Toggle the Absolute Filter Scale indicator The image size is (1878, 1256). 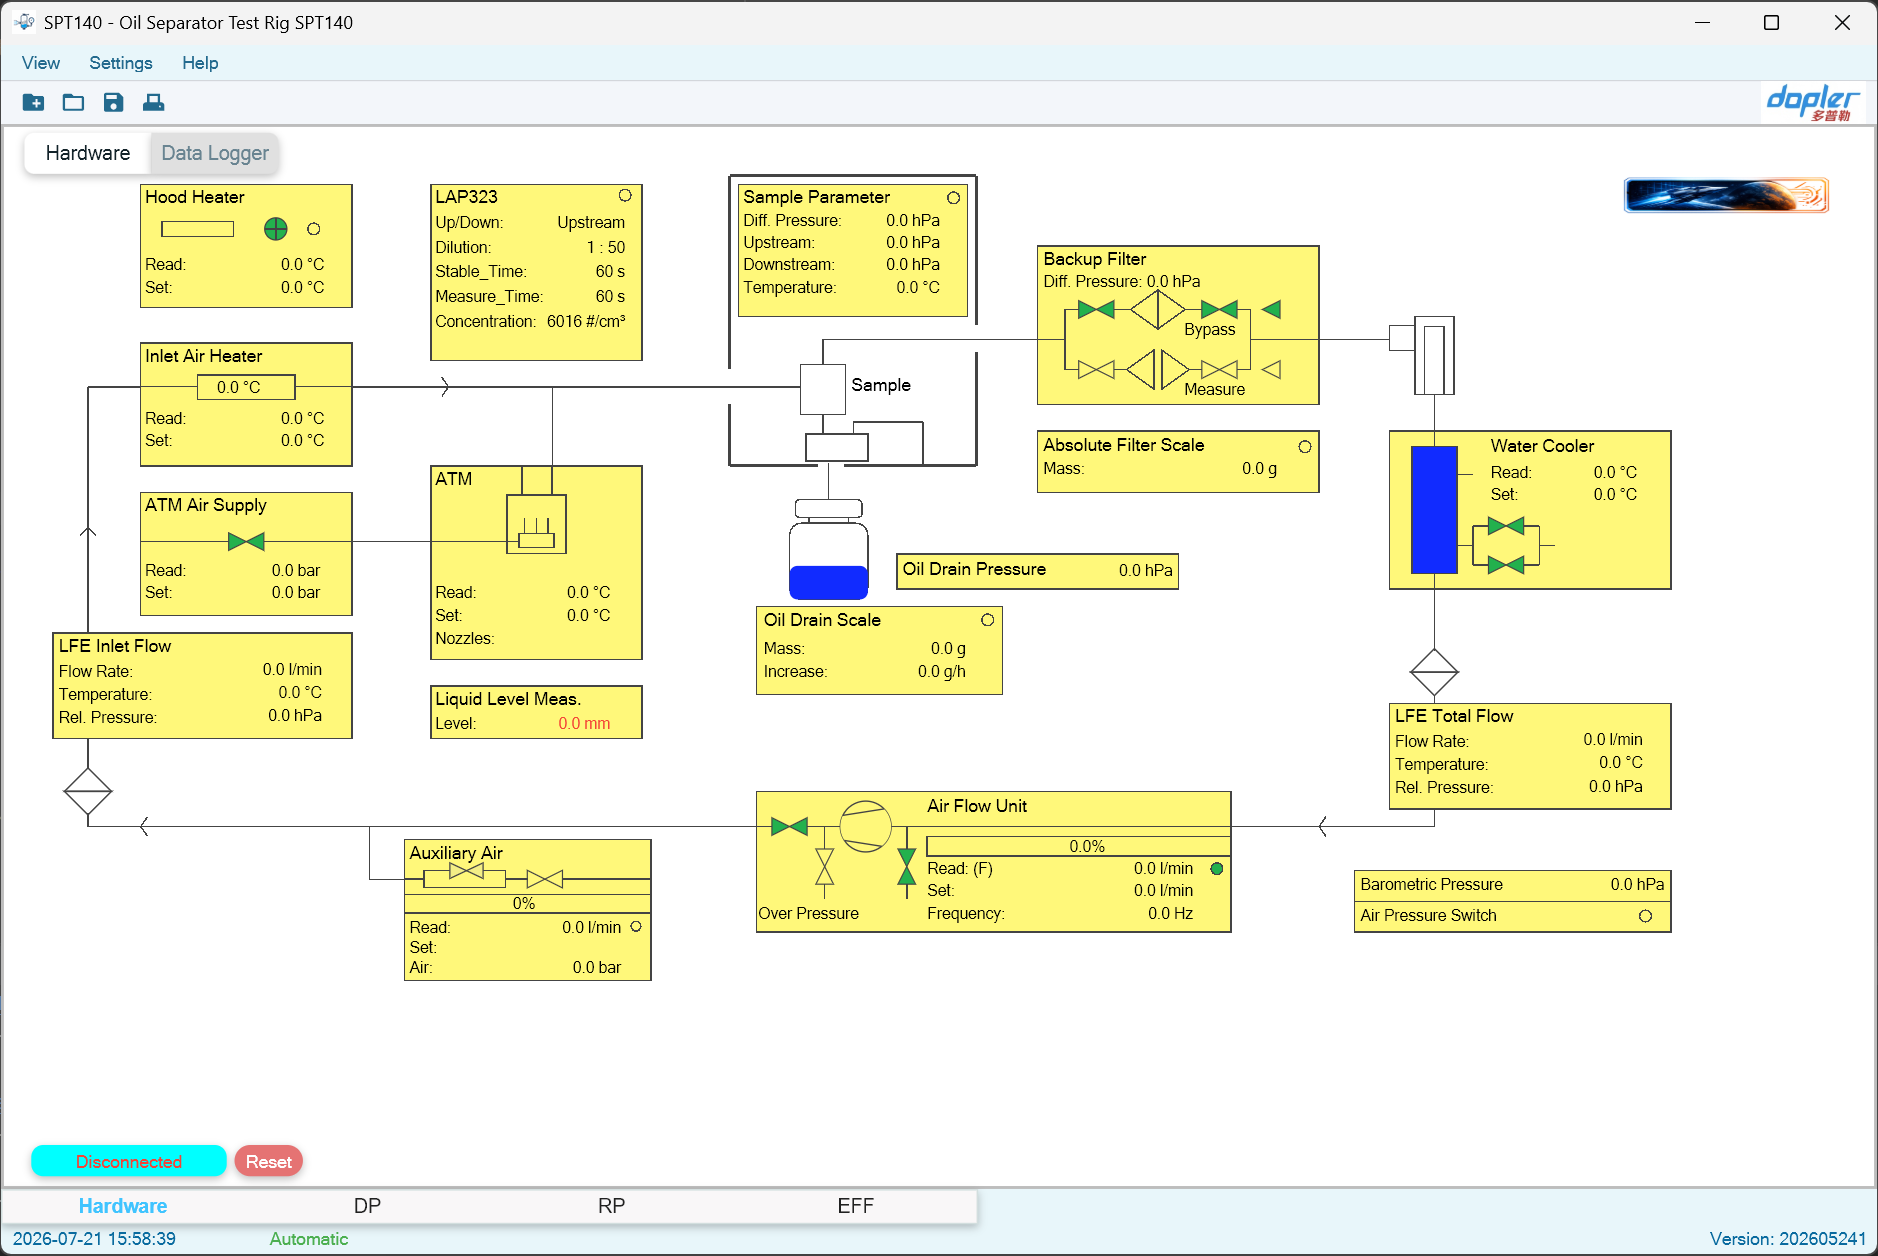coord(1305,446)
